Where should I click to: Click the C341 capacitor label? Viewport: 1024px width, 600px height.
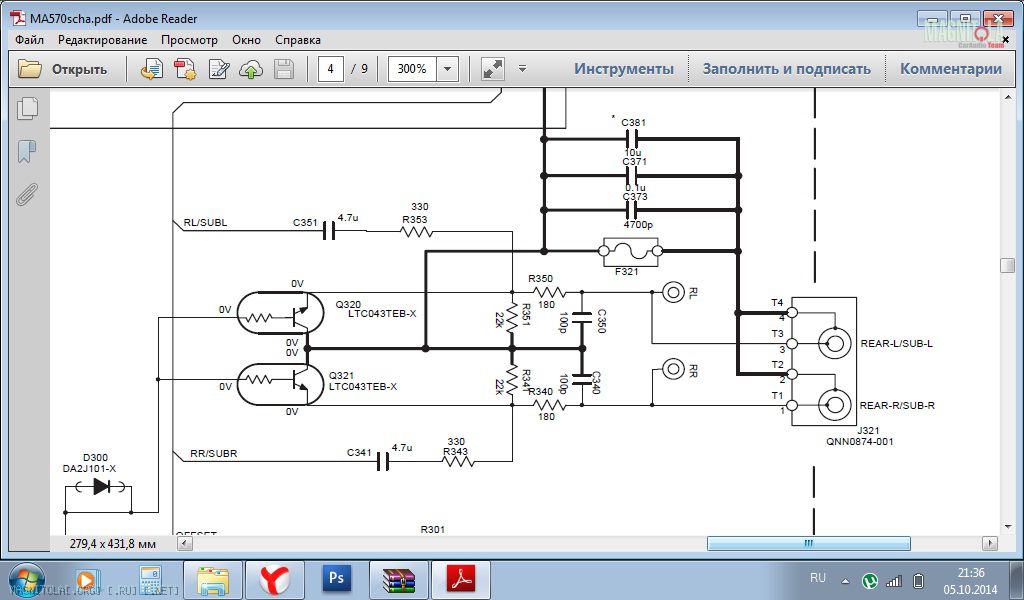[359, 452]
